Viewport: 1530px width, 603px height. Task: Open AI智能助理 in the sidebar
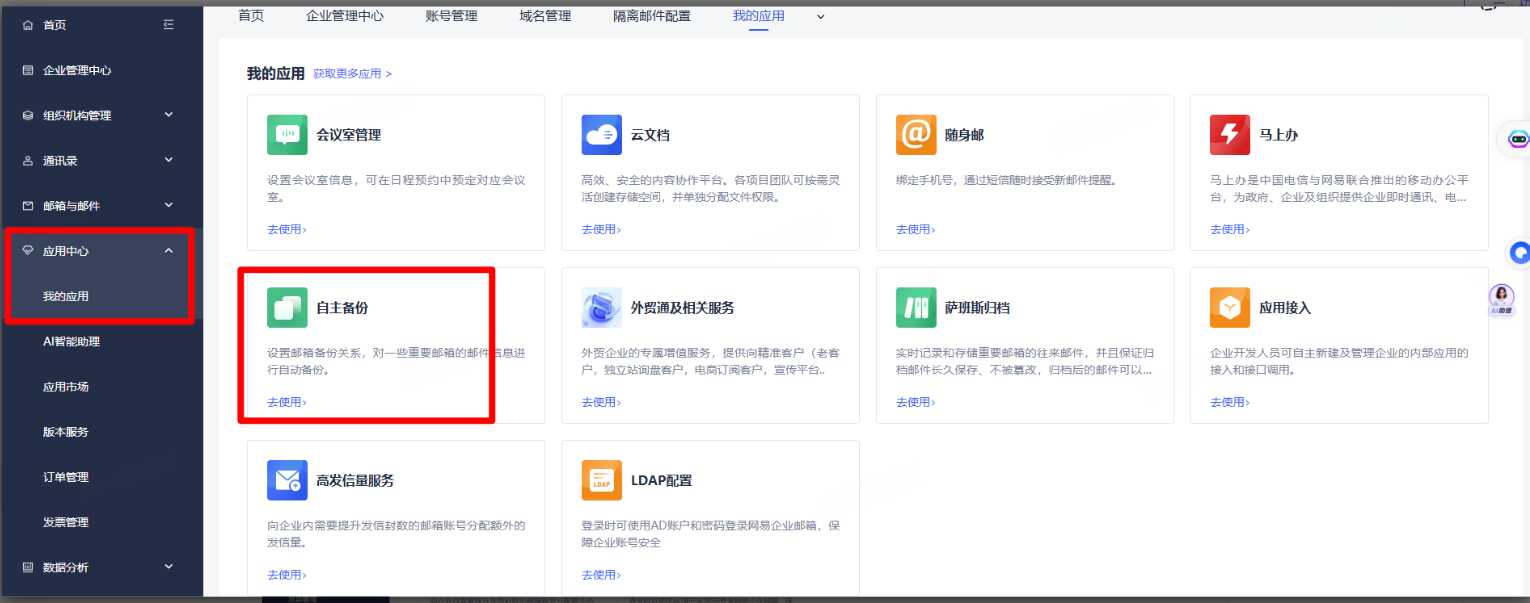[71, 341]
